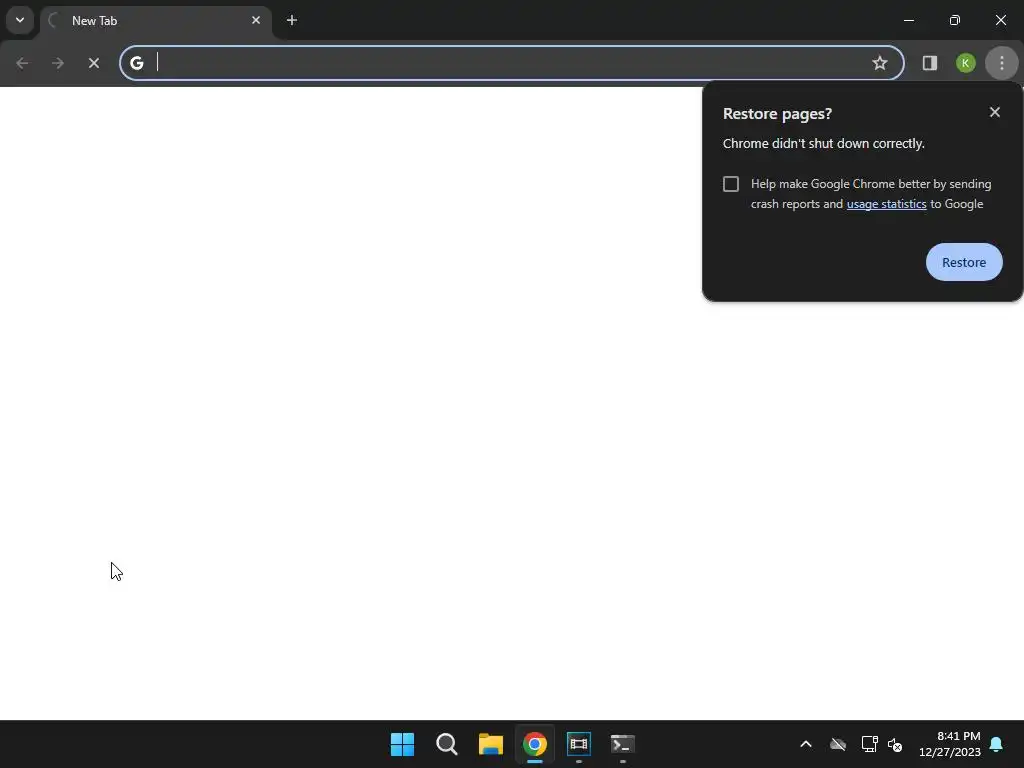Dismiss the Restore pages popup
1024x768 pixels.
[x=995, y=112]
